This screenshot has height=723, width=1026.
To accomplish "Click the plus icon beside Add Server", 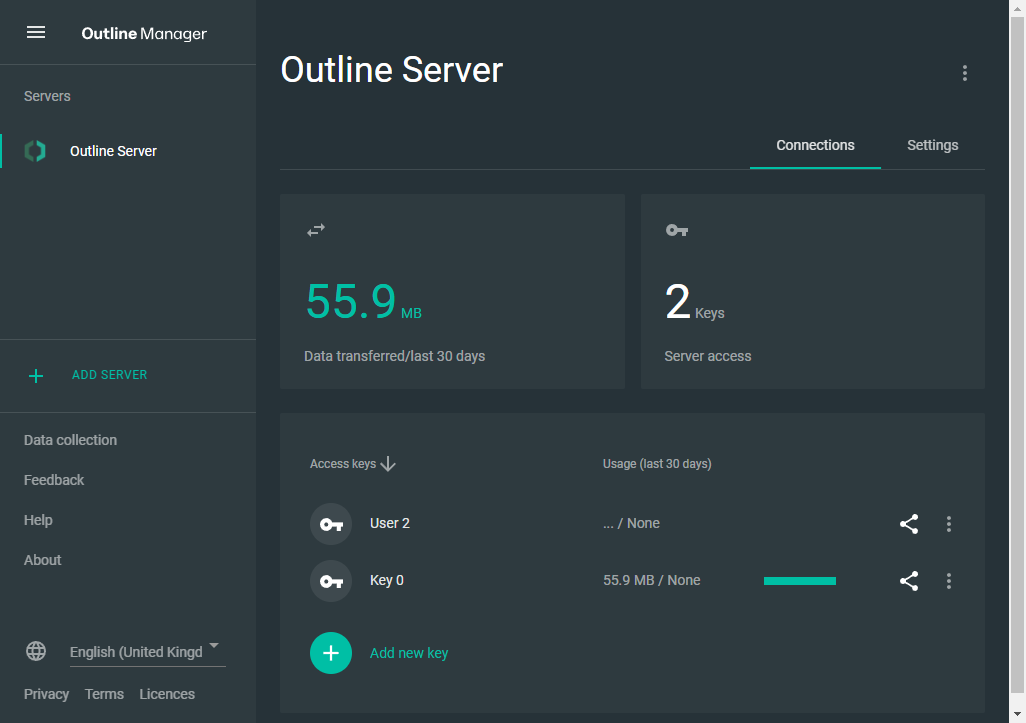I will click(x=36, y=376).
